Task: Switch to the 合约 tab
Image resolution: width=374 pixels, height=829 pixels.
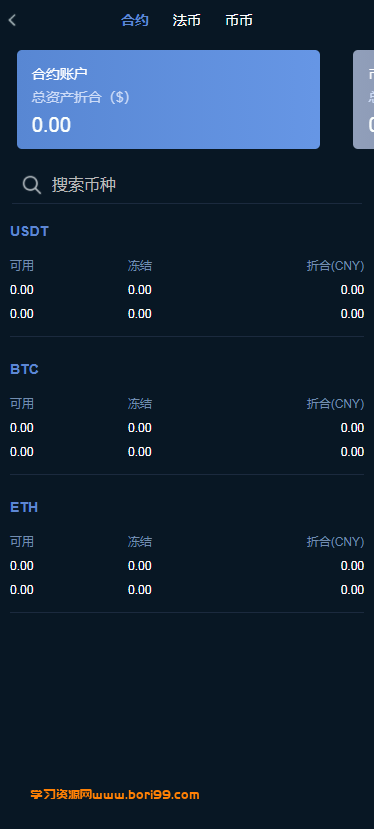Action: point(135,21)
